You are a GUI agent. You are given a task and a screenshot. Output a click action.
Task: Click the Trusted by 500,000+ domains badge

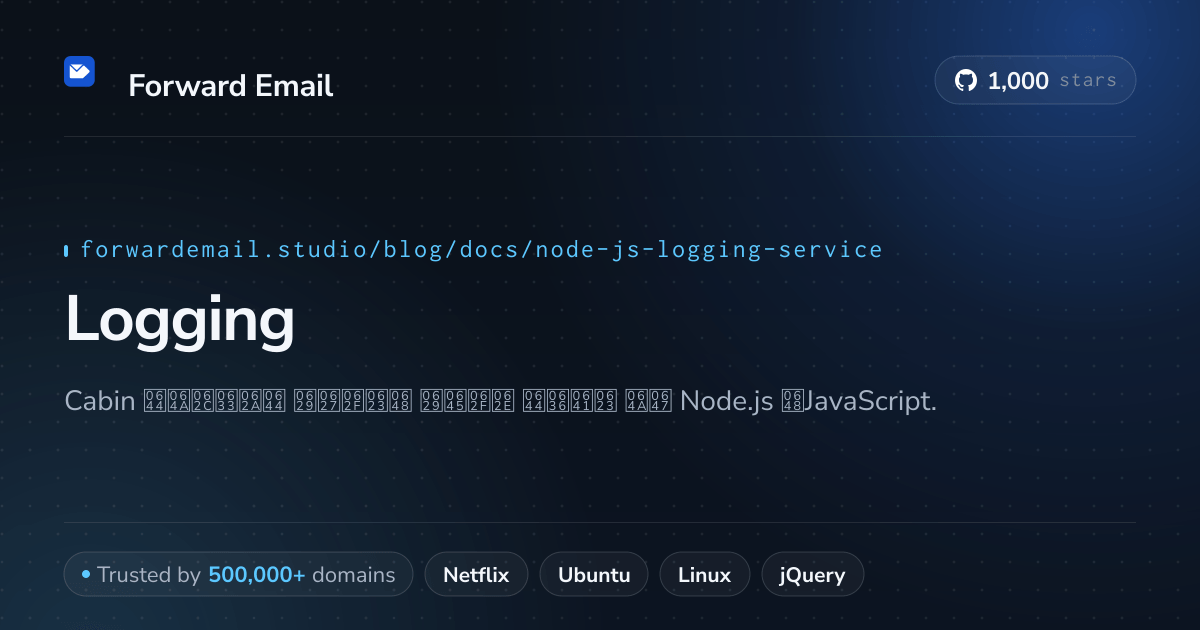(238, 575)
